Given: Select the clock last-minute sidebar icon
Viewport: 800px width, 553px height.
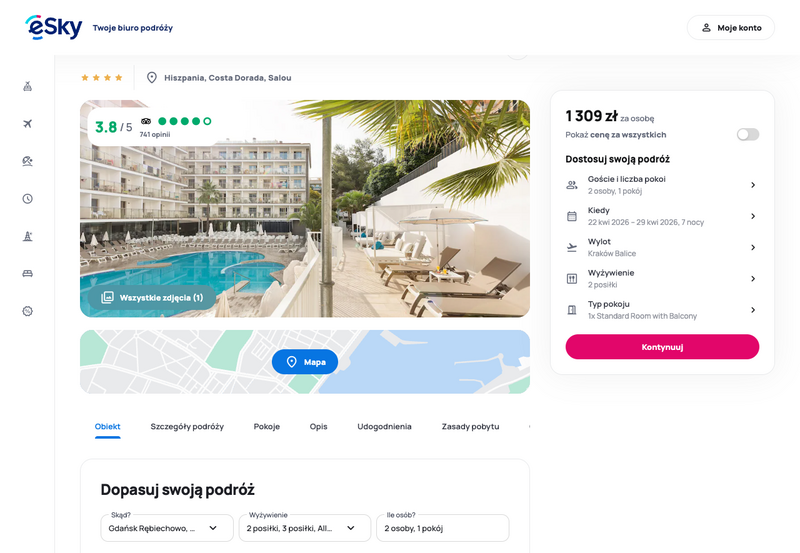Looking at the screenshot, I should [28, 199].
